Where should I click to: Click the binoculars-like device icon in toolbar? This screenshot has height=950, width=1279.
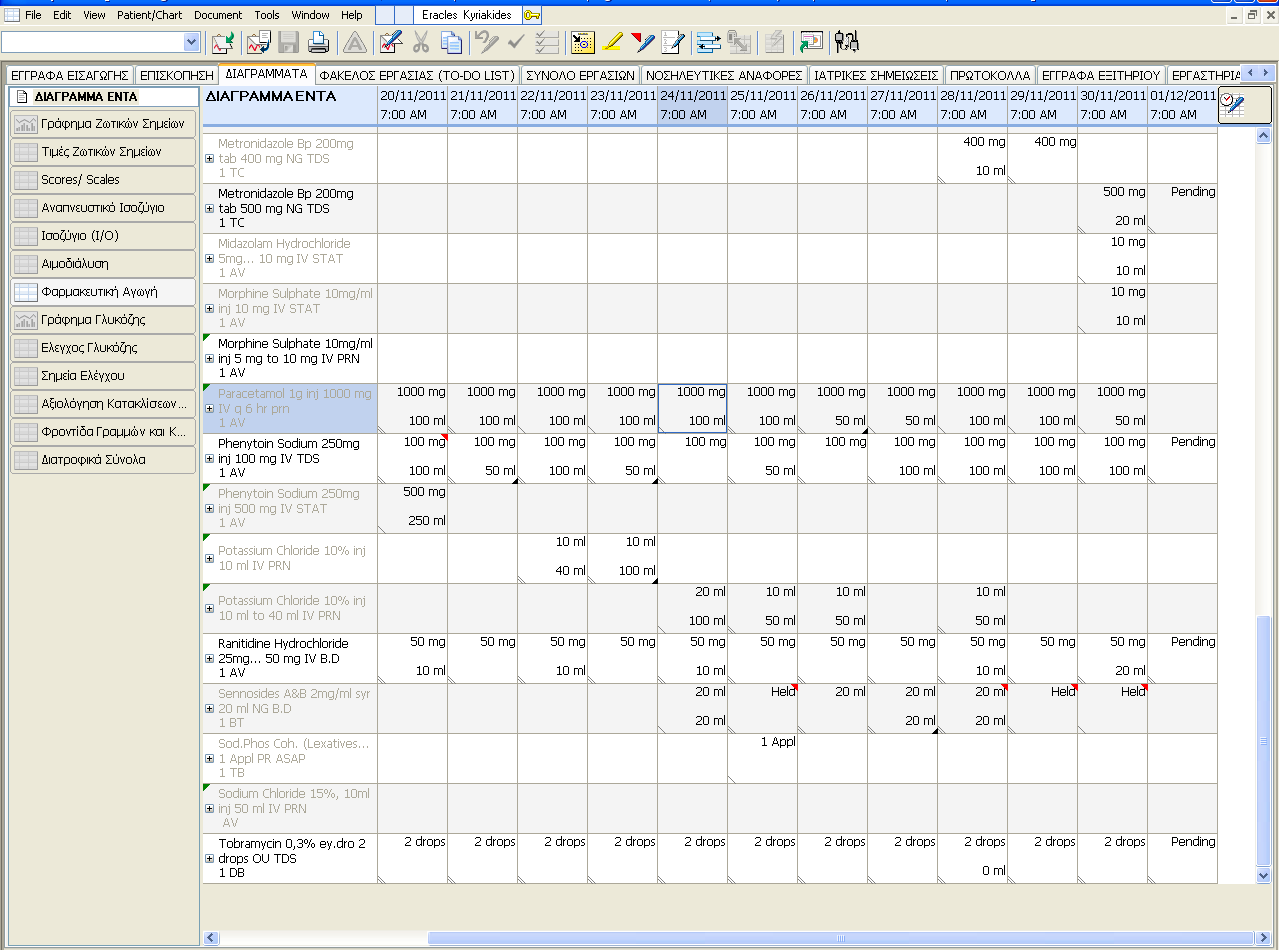tap(847, 42)
